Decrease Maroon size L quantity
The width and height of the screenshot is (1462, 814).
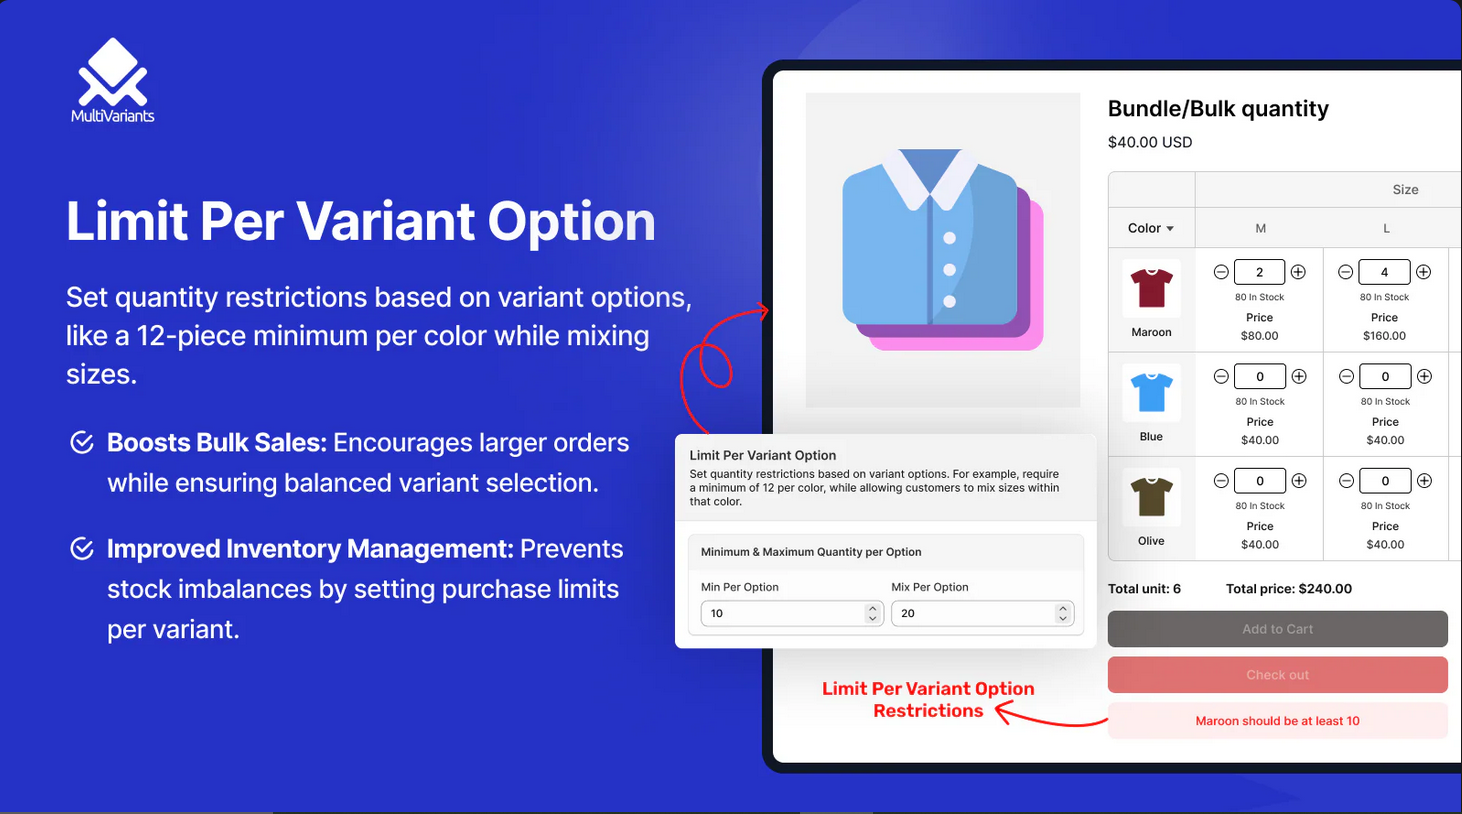(x=1346, y=272)
